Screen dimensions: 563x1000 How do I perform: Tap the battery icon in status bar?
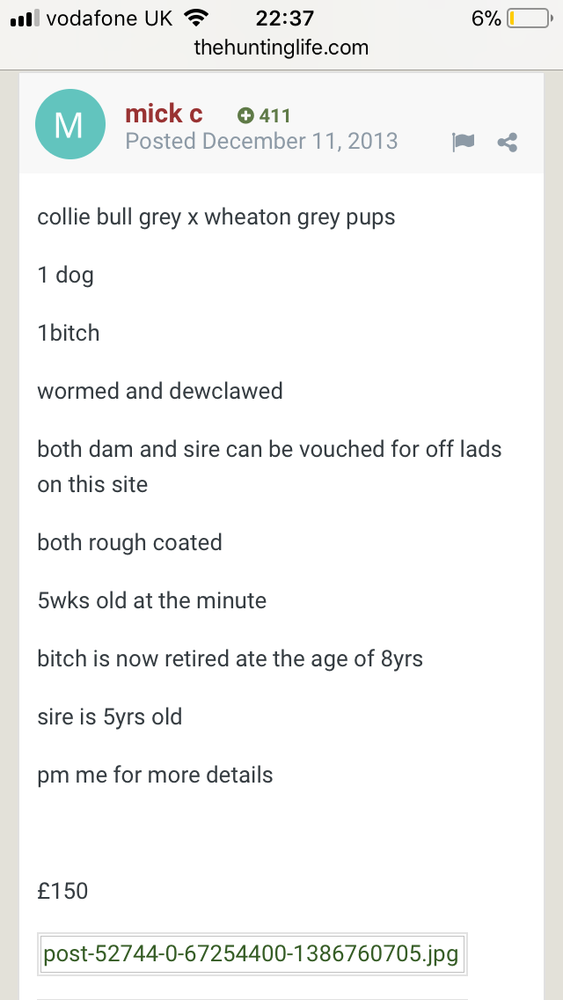[530, 18]
